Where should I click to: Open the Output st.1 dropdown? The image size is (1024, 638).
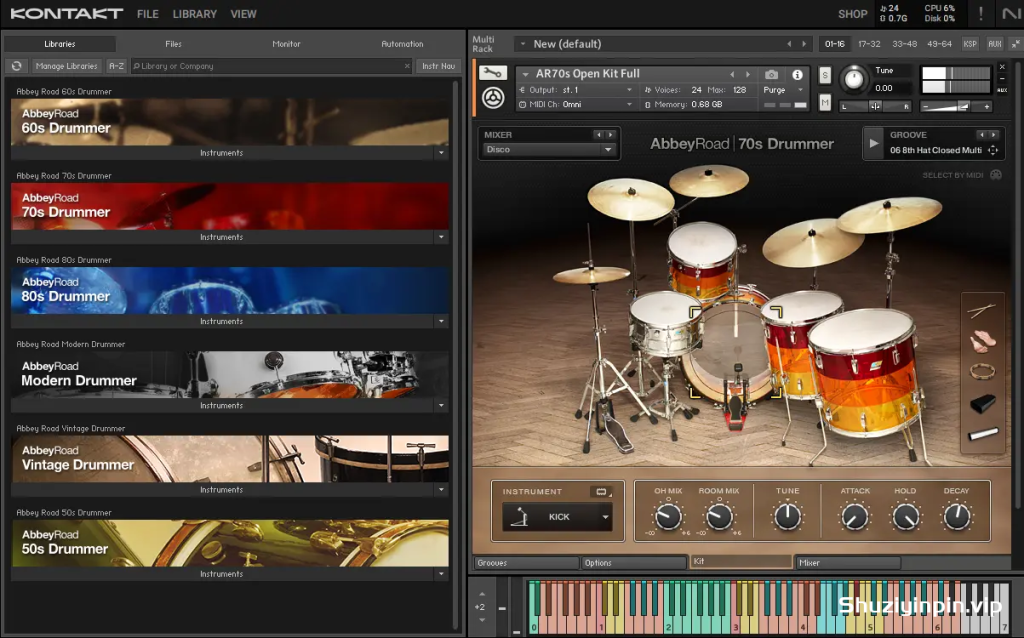pyautogui.click(x=575, y=90)
